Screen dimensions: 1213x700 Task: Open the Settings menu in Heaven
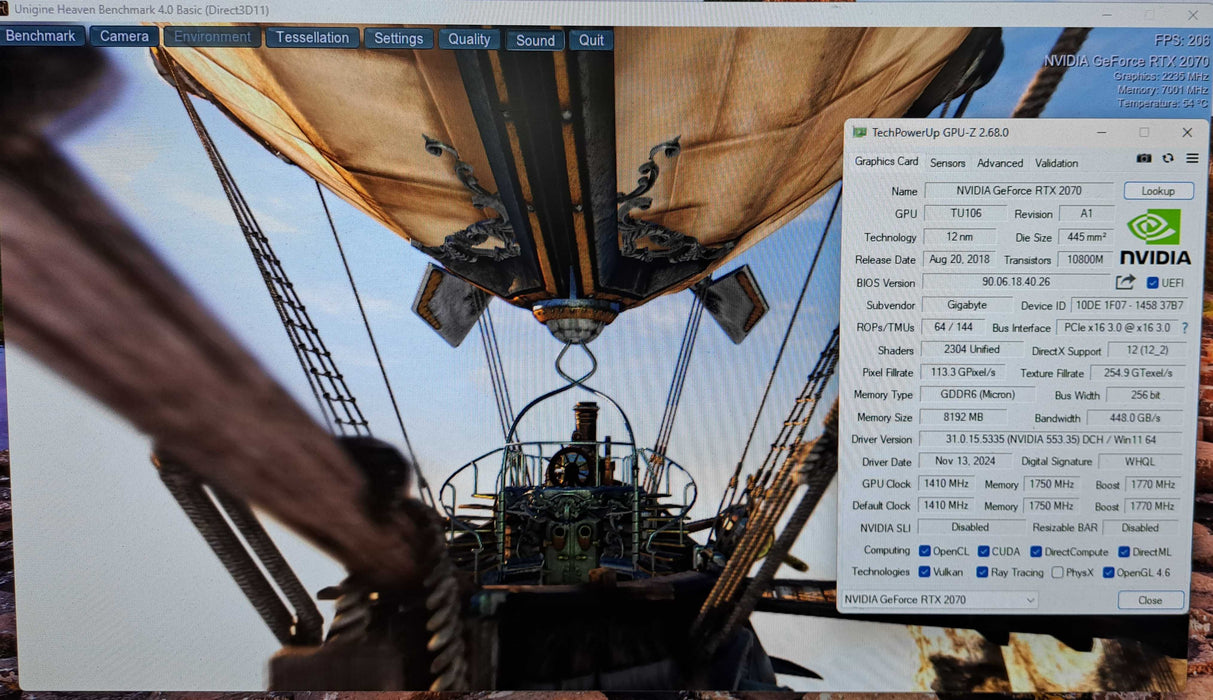pyautogui.click(x=399, y=39)
